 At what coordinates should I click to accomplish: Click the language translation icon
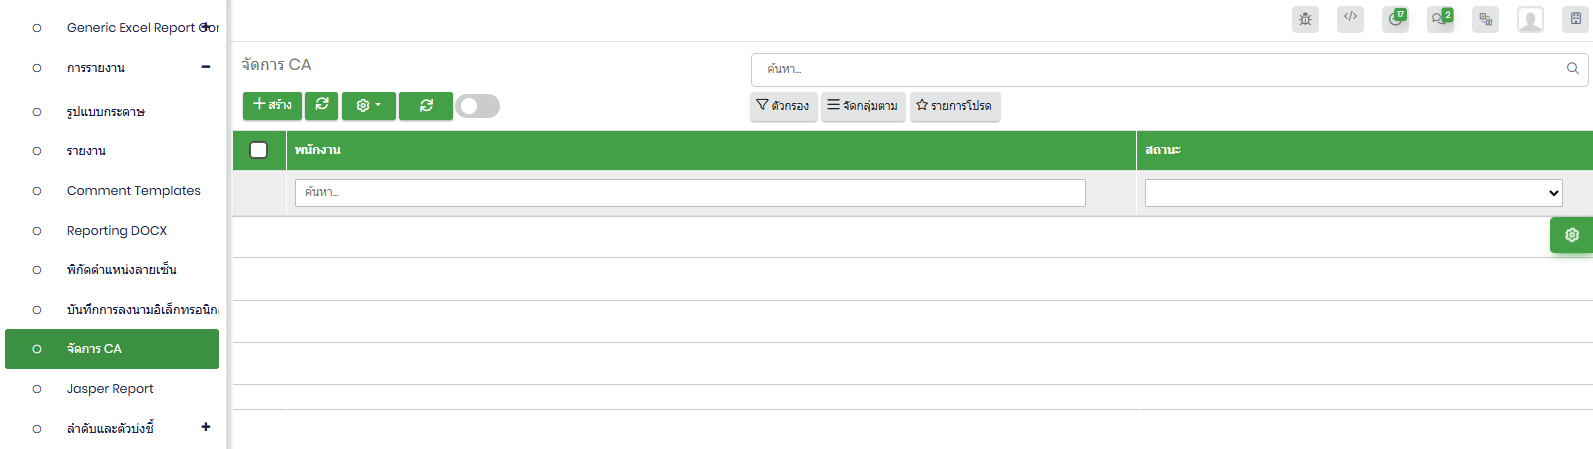point(1485,19)
